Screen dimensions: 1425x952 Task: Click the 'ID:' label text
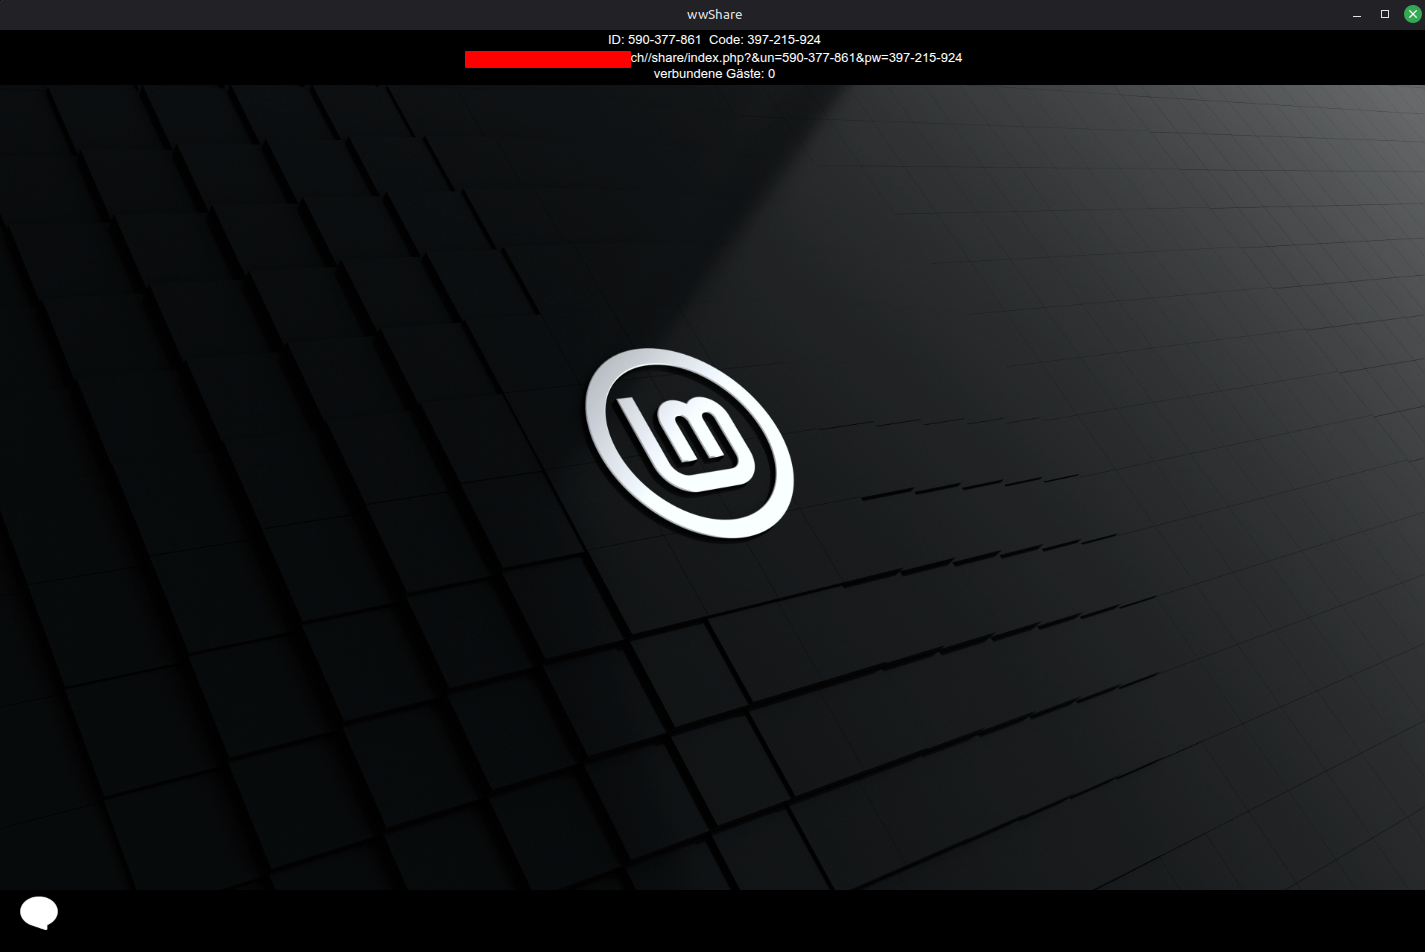616,40
